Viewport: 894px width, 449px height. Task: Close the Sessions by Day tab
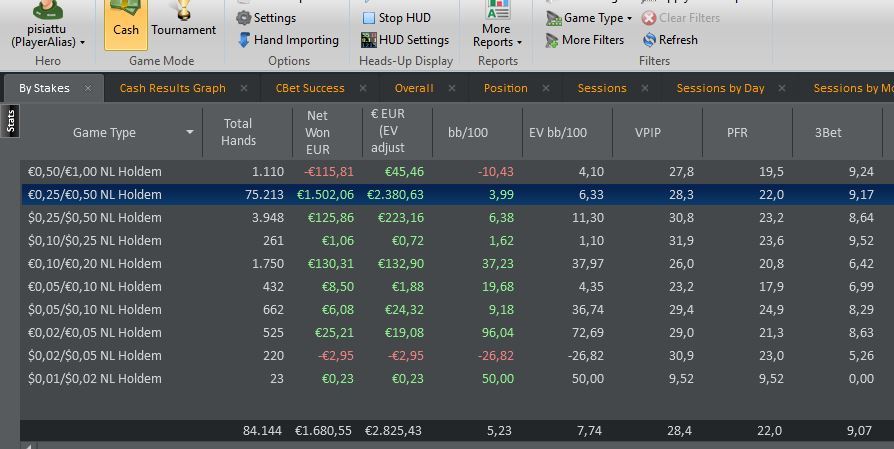coord(782,88)
